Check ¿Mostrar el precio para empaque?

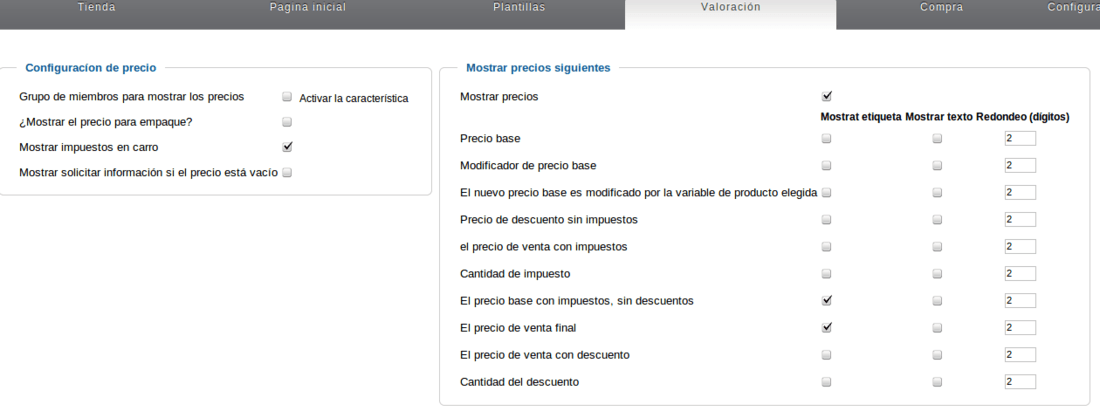(287, 122)
